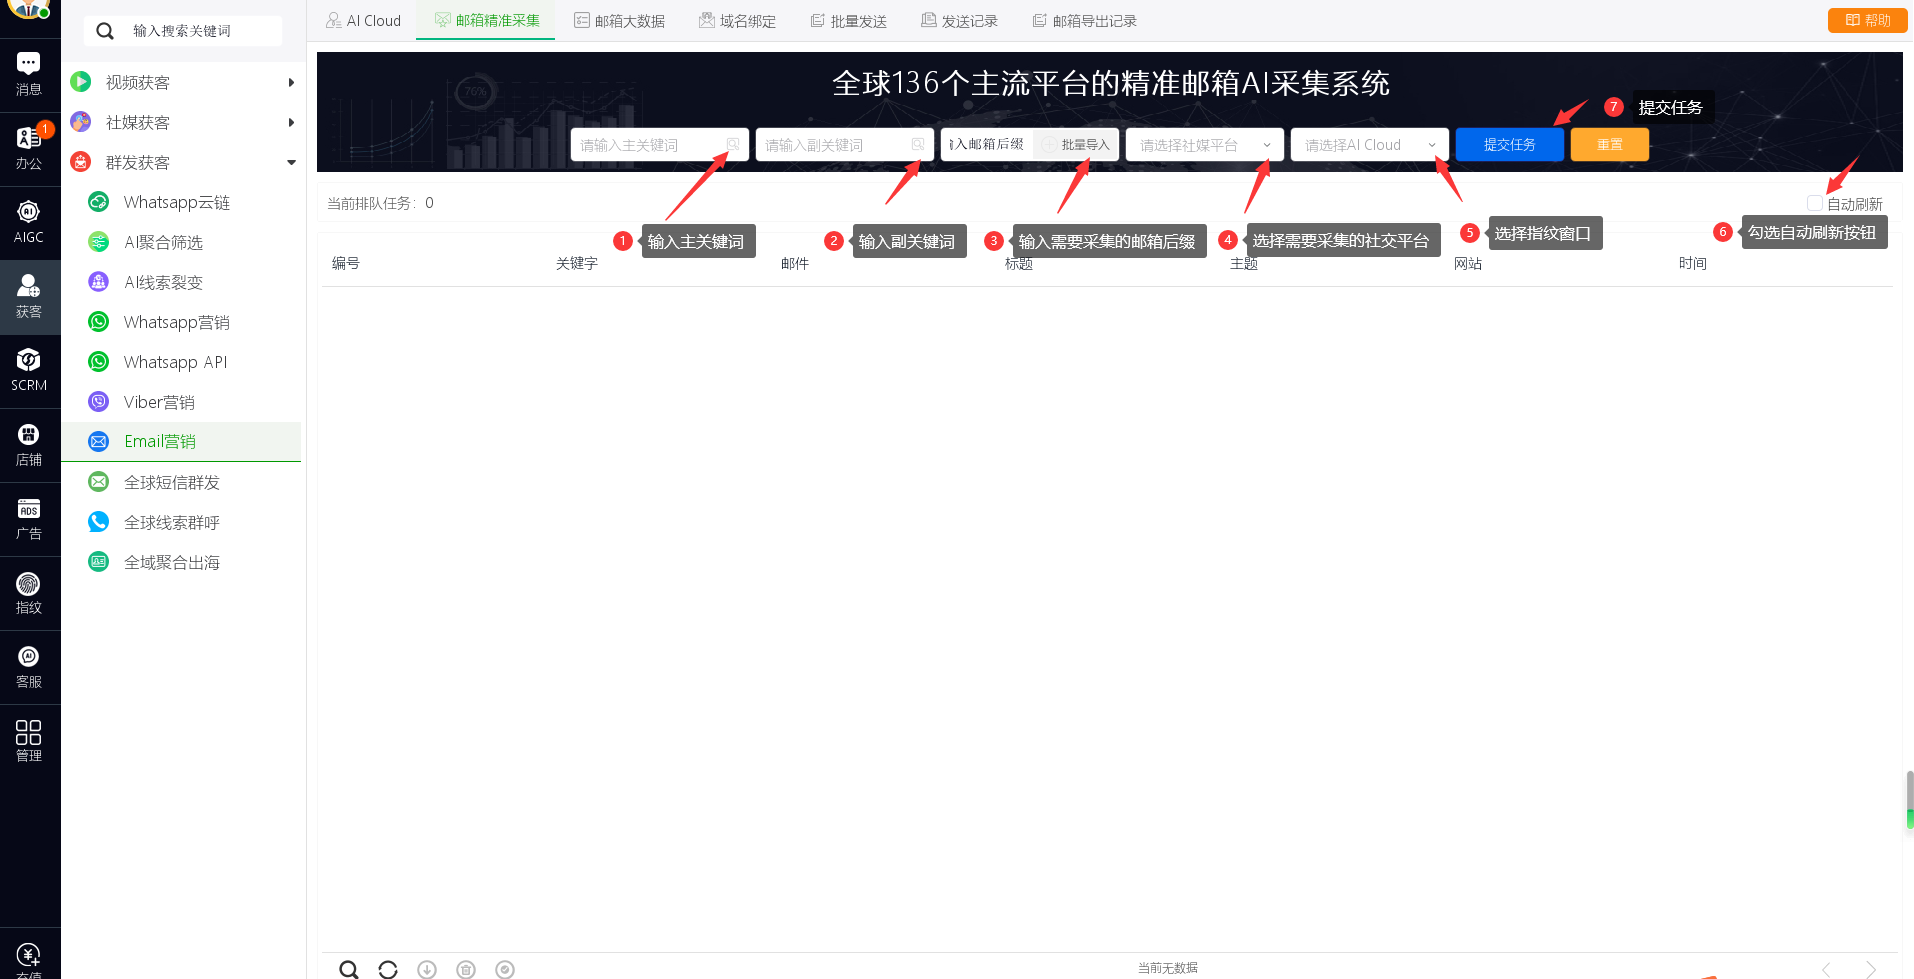The height and width of the screenshot is (979, 1914).
Task: Open Viber营销 menu entry
Action: pos(181,402)
